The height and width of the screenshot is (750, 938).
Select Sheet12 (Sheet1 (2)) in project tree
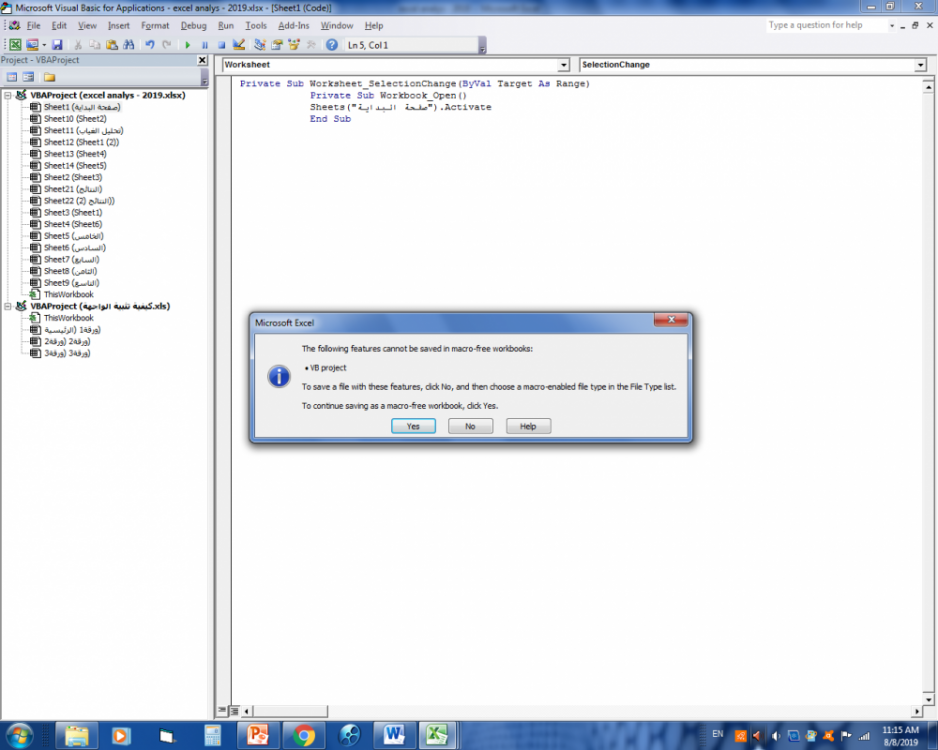[x=81, y=142]
